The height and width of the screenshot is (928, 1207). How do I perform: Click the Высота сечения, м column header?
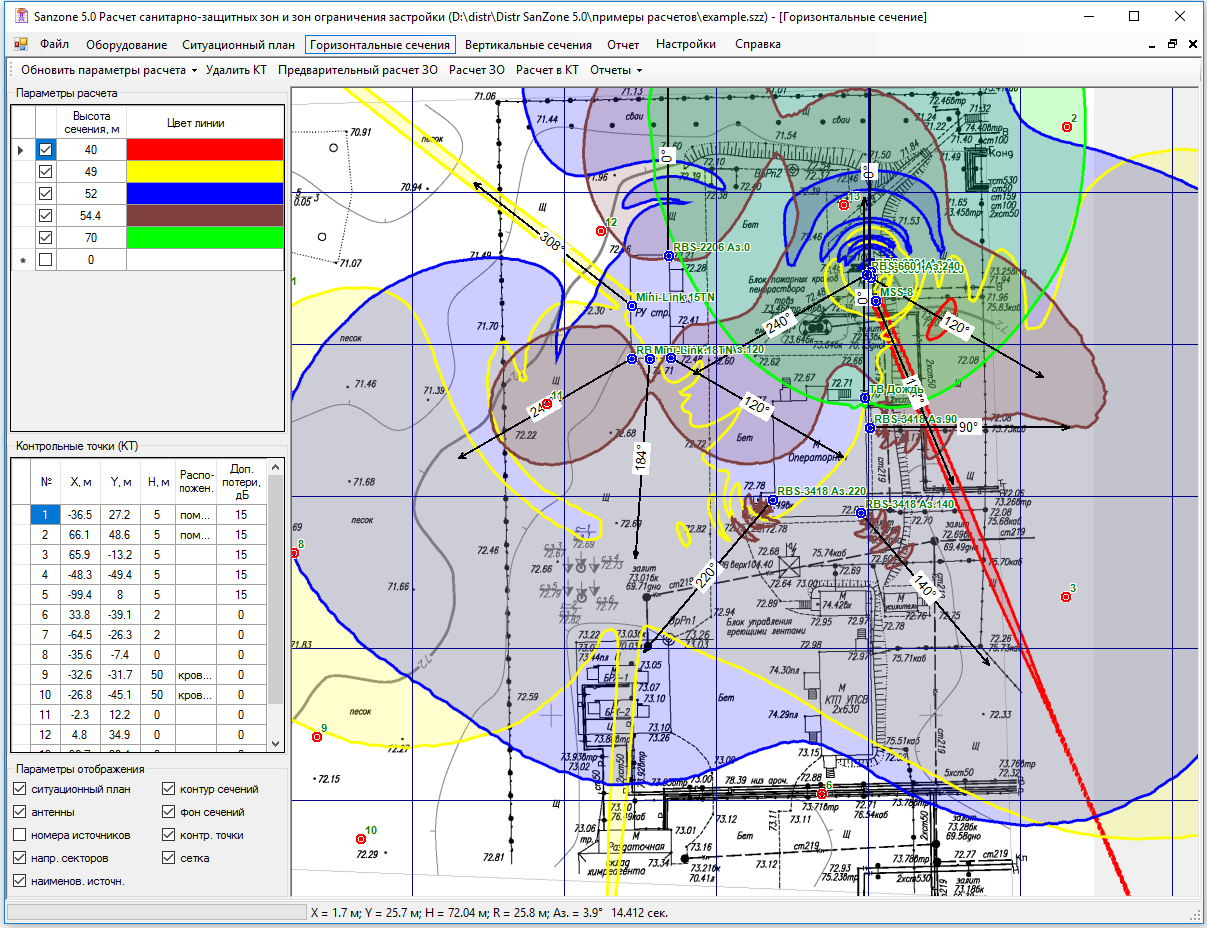[x=91, y=123]
